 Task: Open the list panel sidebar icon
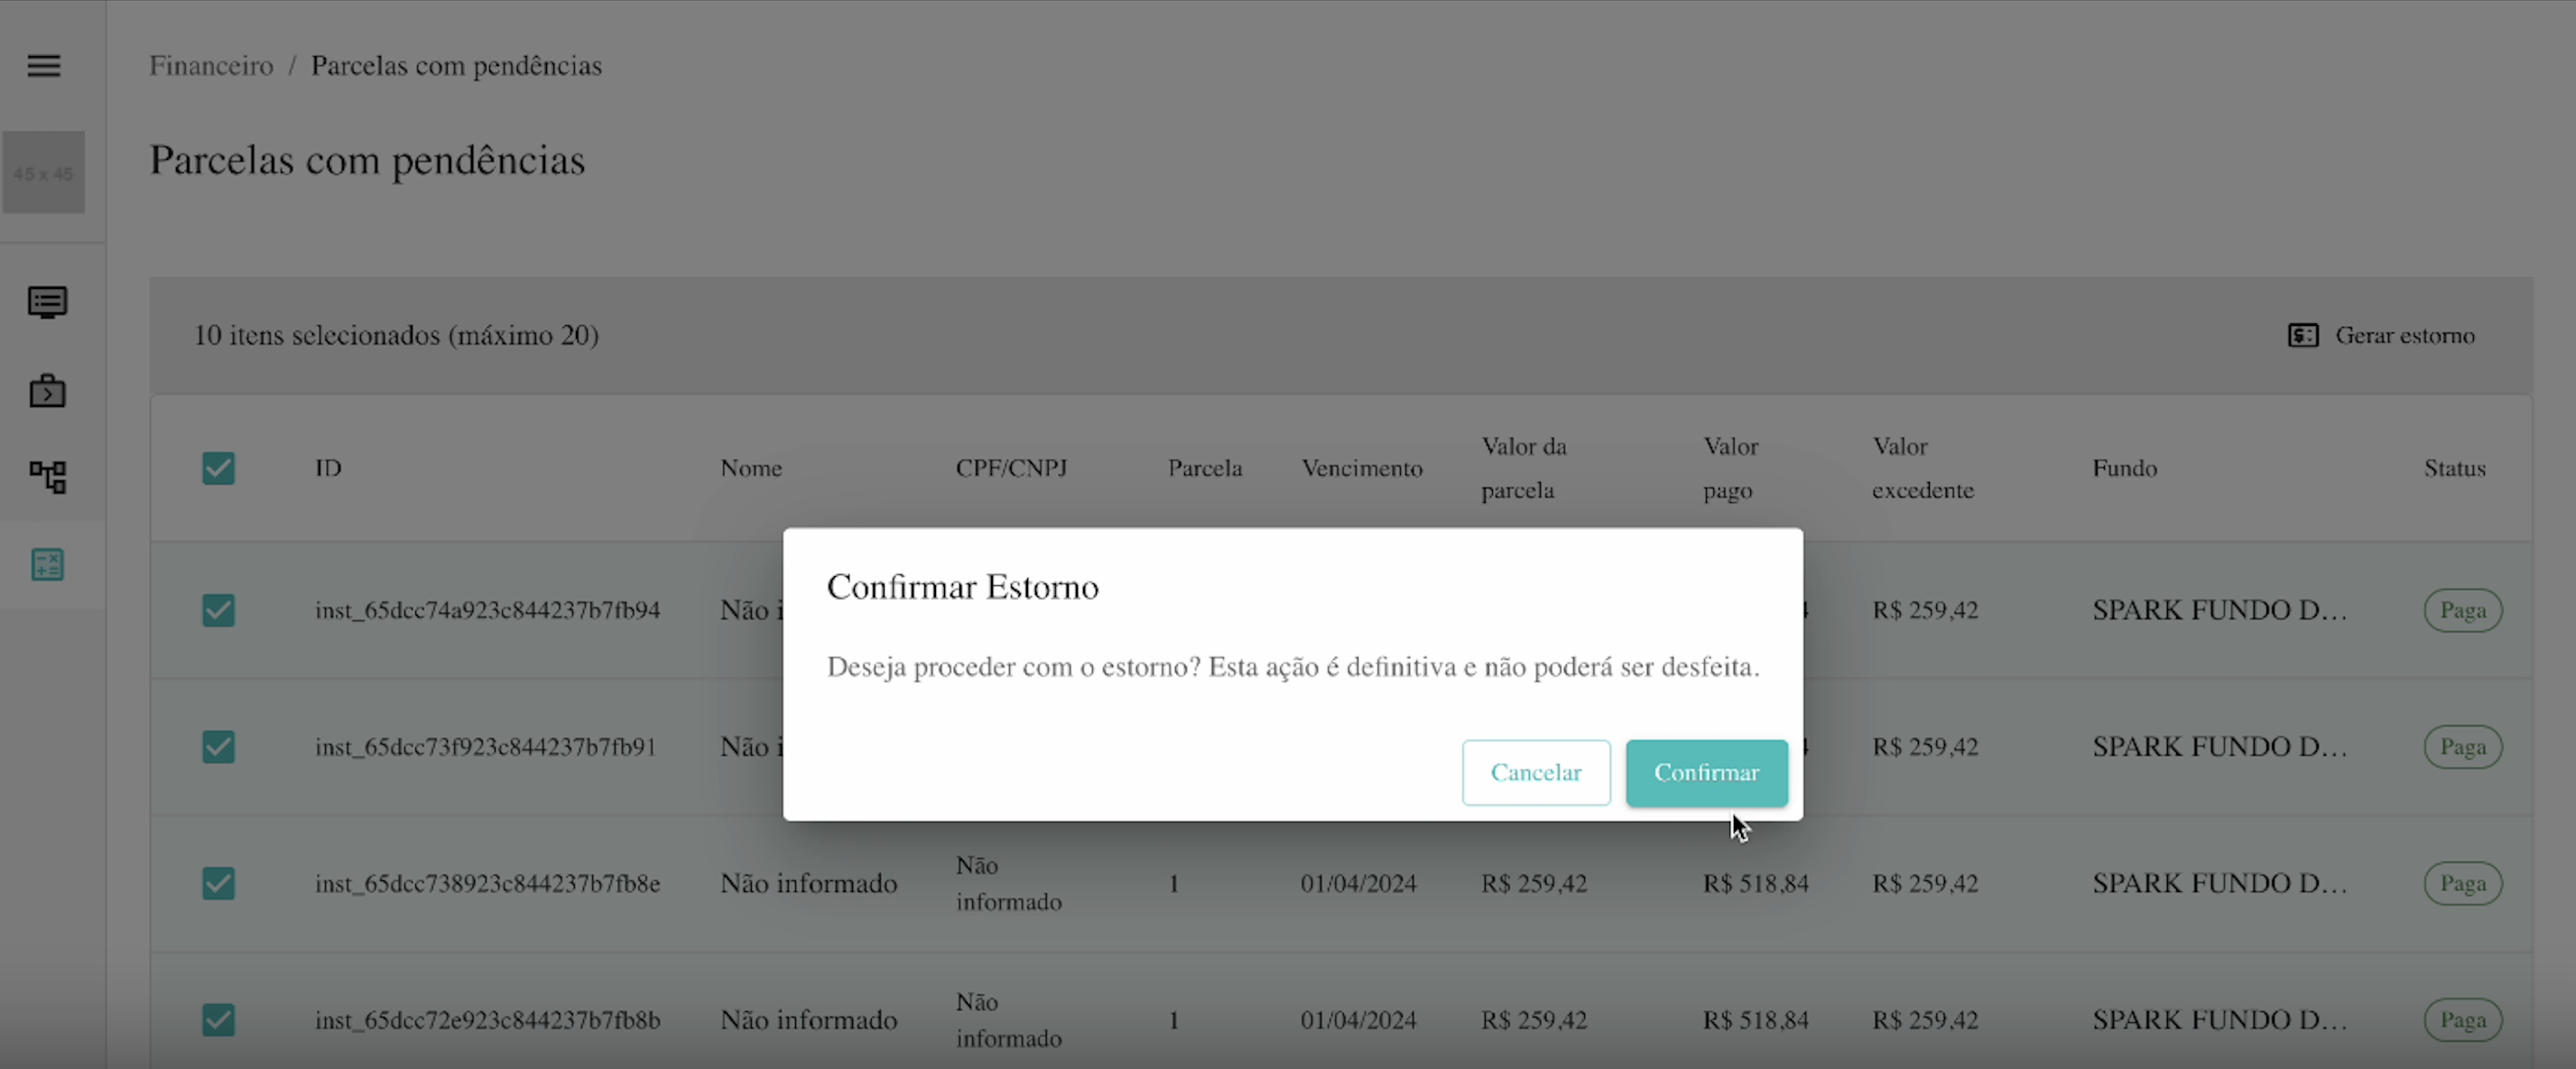pos(47,302)
